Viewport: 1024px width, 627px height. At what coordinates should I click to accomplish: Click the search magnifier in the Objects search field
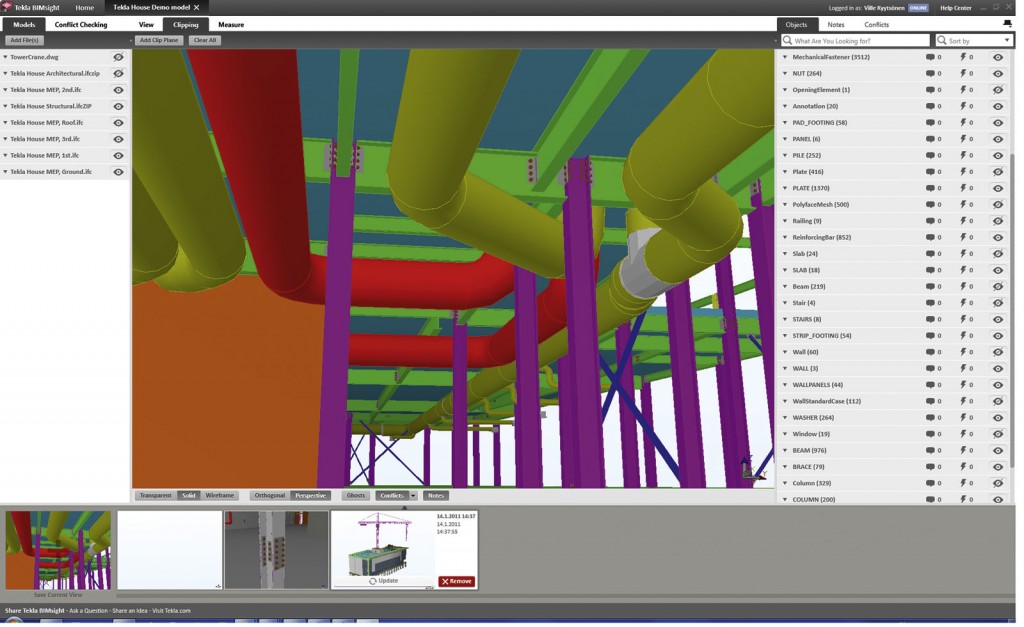click(x=789, y=40)
